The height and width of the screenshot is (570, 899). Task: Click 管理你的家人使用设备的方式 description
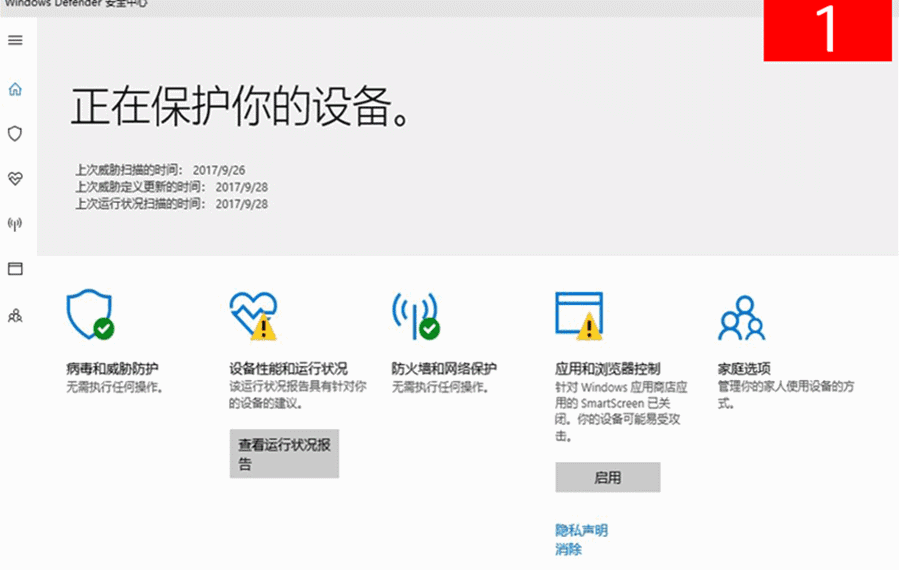786,395
